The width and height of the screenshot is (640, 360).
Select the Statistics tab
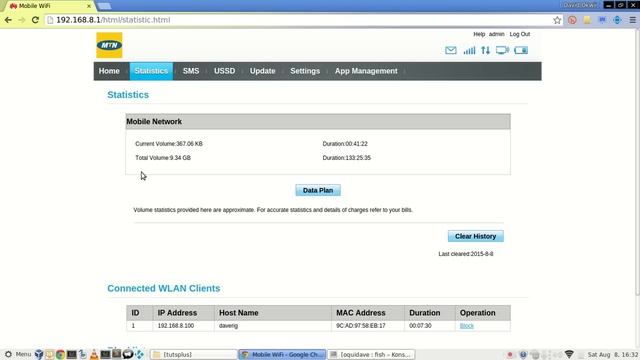[x=151, y=71]
